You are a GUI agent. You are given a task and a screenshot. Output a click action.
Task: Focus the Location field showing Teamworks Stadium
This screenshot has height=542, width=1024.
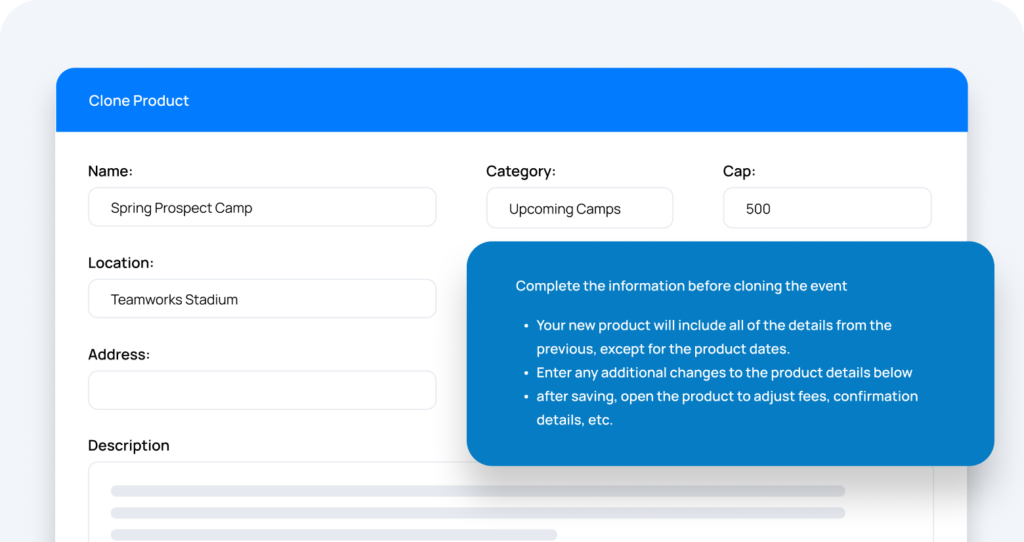[x=262, y=298]
